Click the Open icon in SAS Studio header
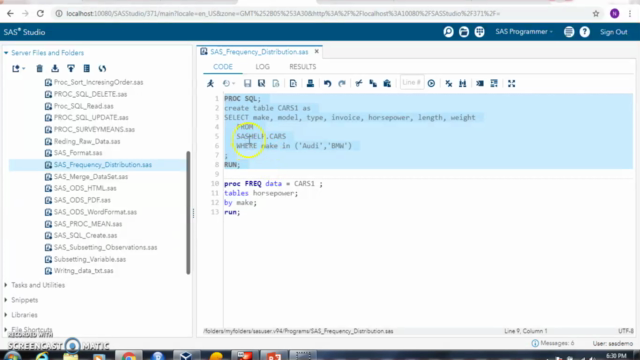Screen dimensions: 640x360 464,31
